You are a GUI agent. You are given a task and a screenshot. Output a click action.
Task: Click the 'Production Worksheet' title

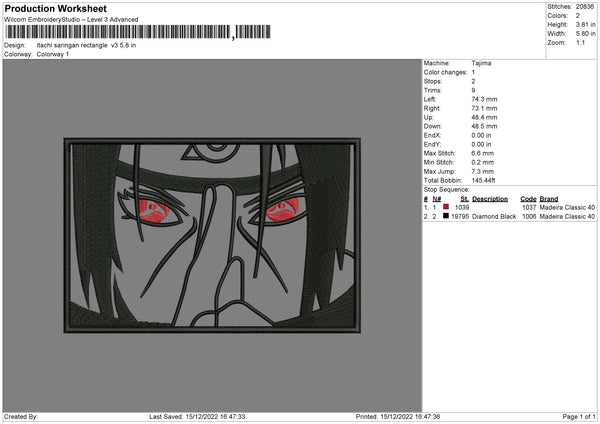pos(56,8)
